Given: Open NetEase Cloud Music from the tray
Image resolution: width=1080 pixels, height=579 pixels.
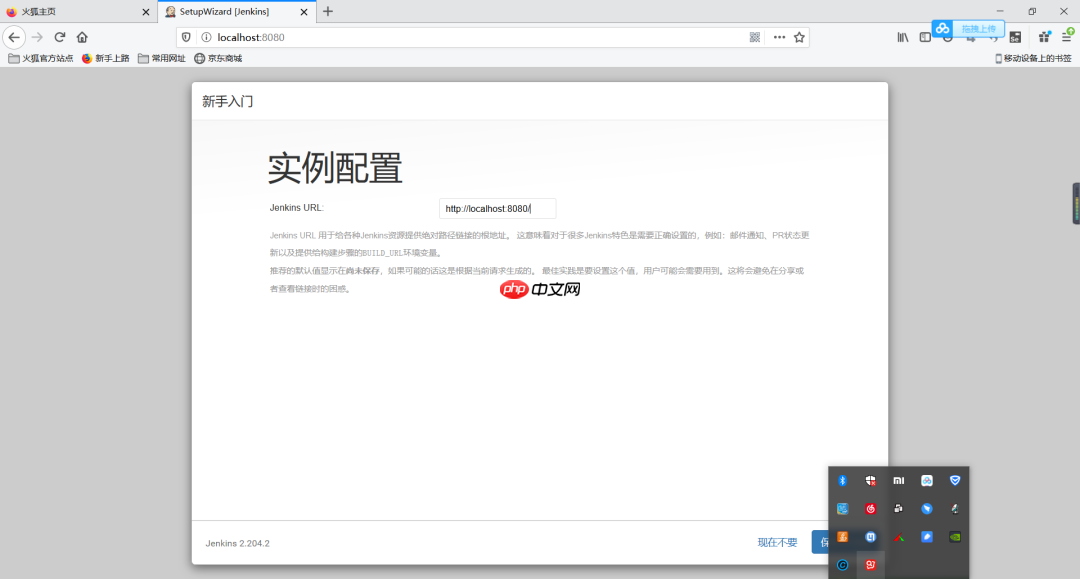Looking at the screenshot, I should [x=871, y=507].
